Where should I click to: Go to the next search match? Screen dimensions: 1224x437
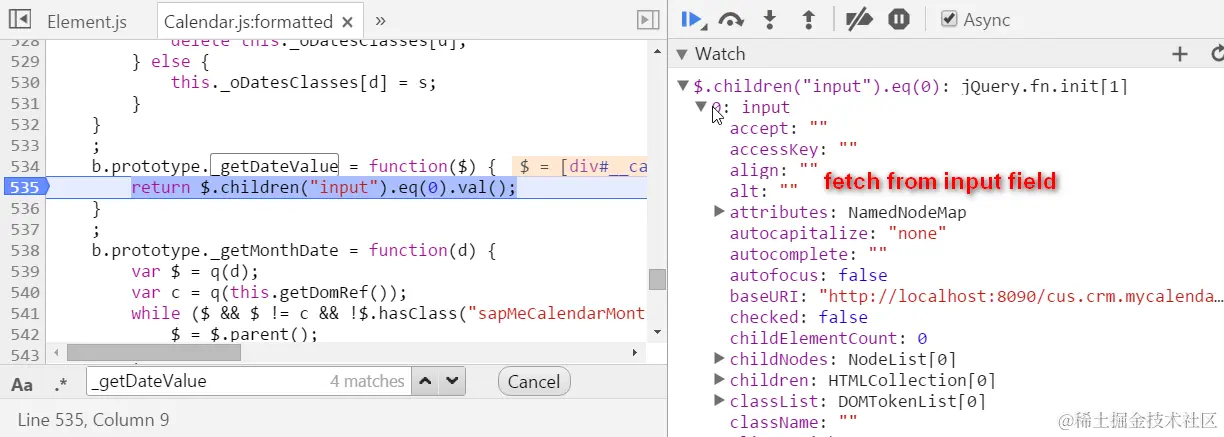pos(453,381)
